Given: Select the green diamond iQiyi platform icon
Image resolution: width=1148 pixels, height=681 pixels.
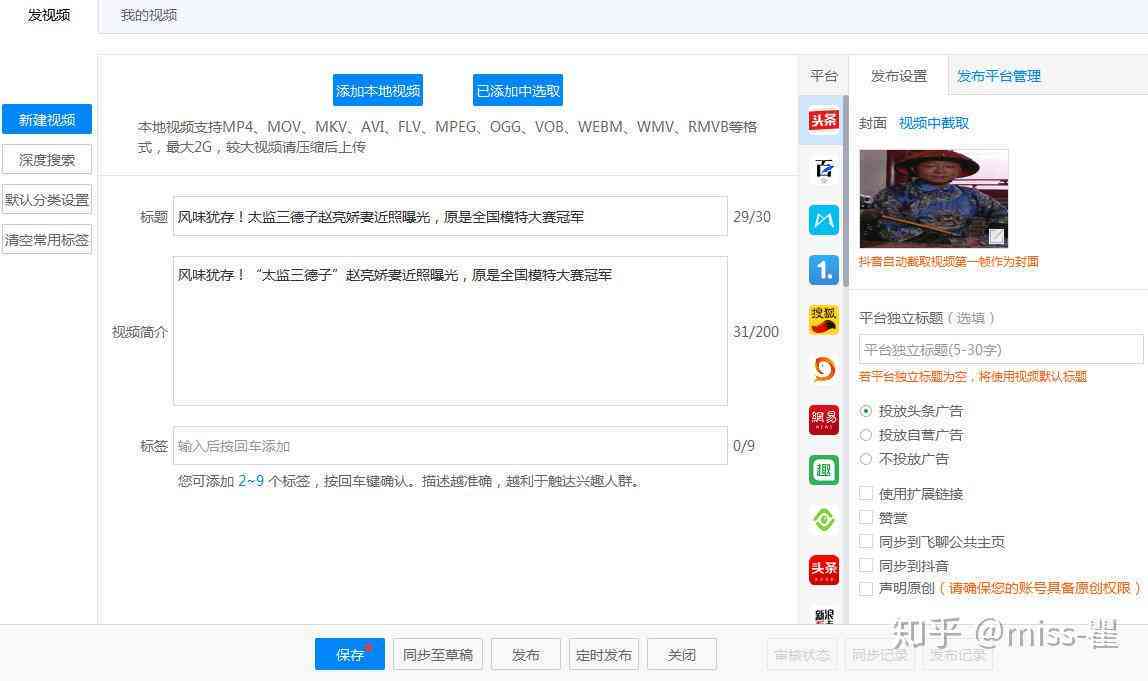Looking at the screenshot, I should (824, 520).
